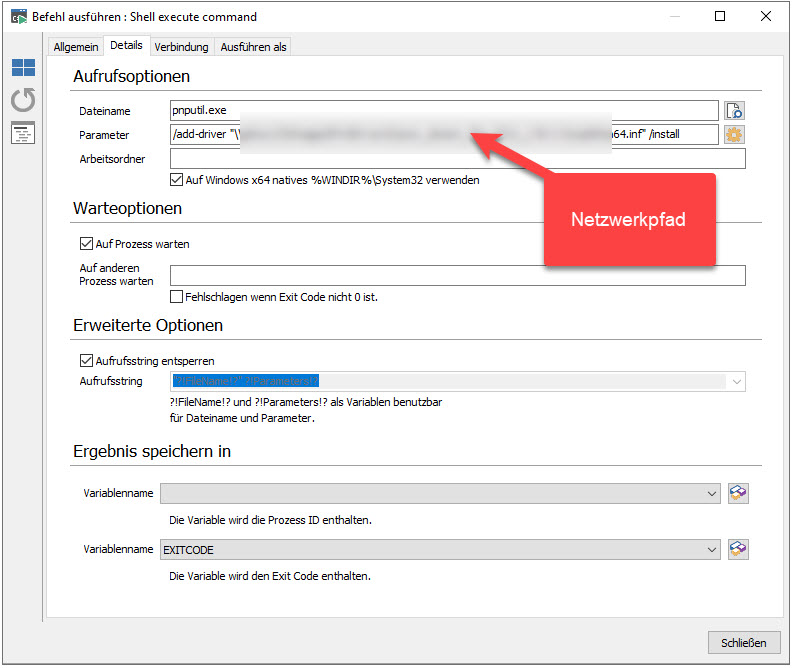Enable 'Fehlschlagen wenn Exit Code nicht 0 ist'
This screenshot has width=792, height=668.
(x=177, y=297)
